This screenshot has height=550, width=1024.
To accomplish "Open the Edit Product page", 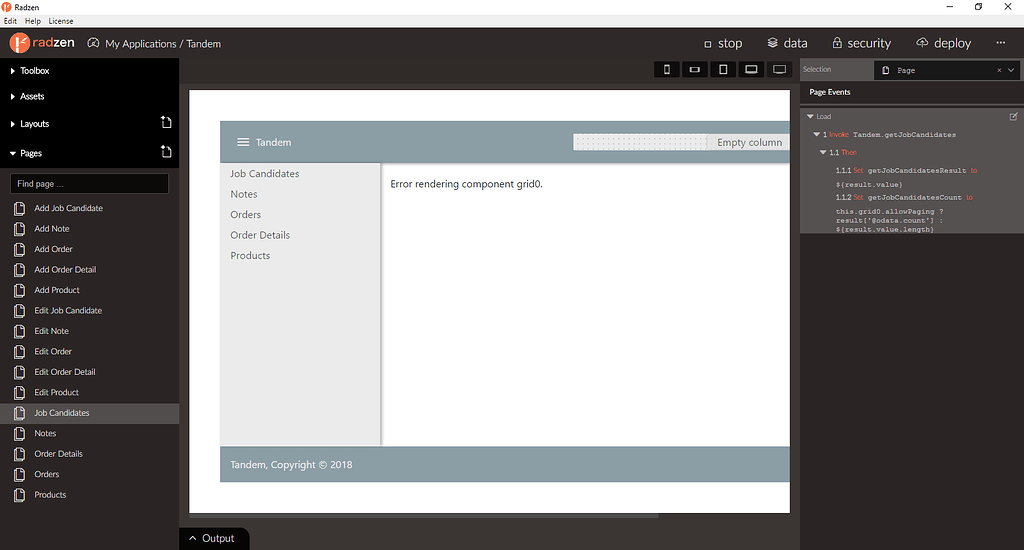I will [x=89, y=393].
